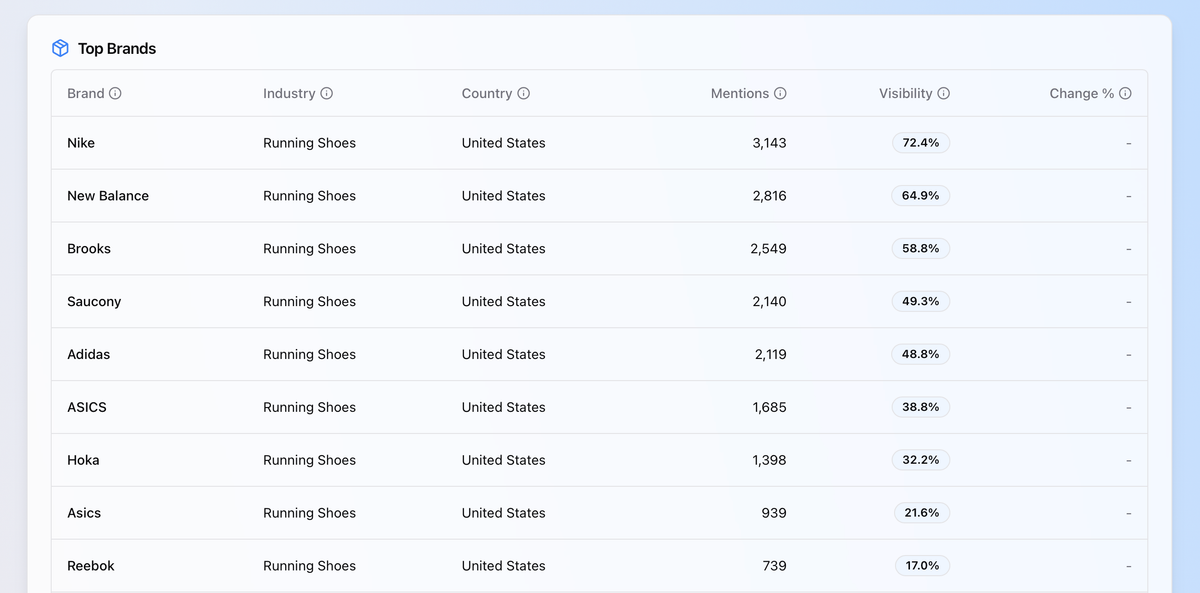Click the 939 mentions value
This screenshot has height=593, width=1200.
tap(774, 513)
